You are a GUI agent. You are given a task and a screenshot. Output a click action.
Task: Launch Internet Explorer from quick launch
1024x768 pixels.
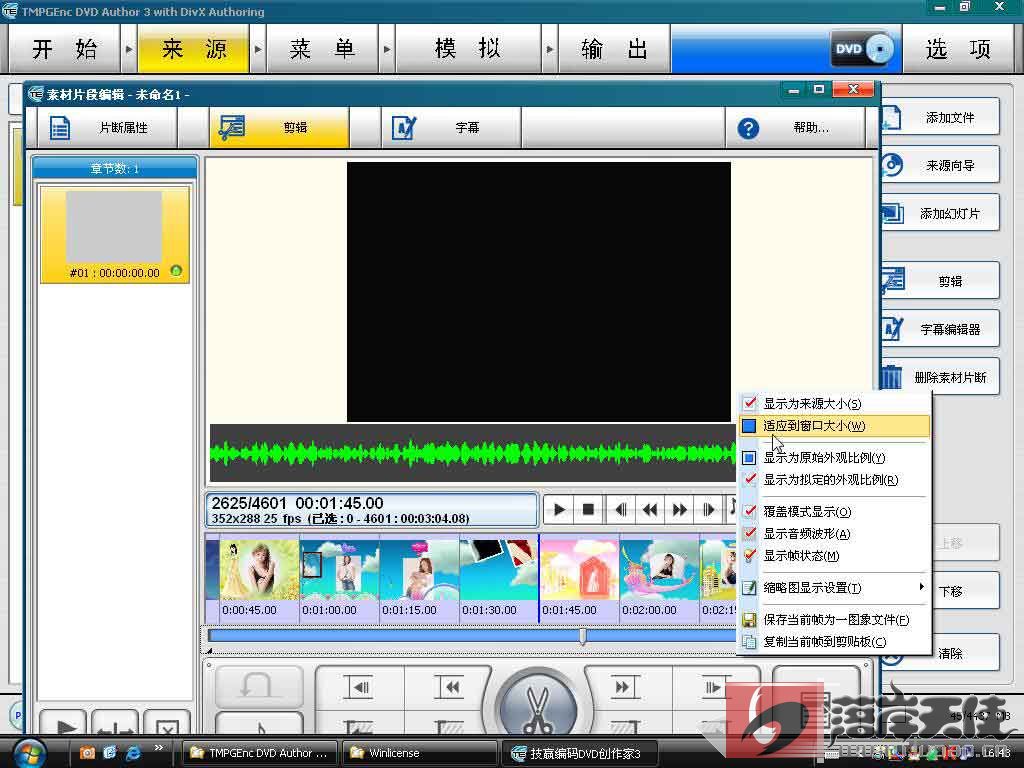pyautogui.click(x=133, y=753)
